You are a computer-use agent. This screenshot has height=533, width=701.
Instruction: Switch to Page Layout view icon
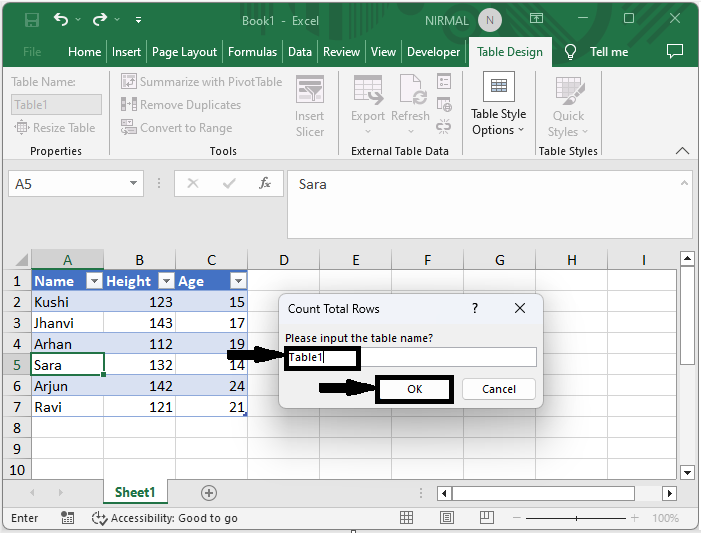click(x=447, y=518)
